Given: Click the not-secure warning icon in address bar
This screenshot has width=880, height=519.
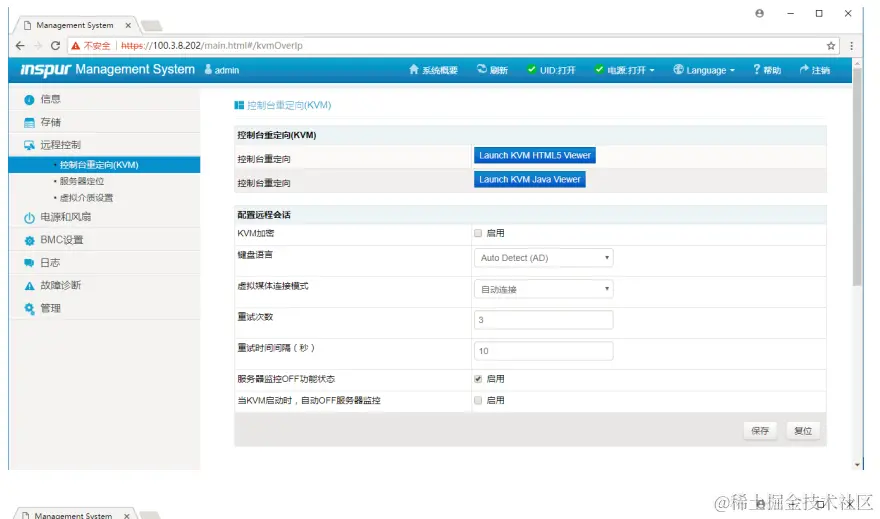Looking at the screenshot, I should [75, 45].
